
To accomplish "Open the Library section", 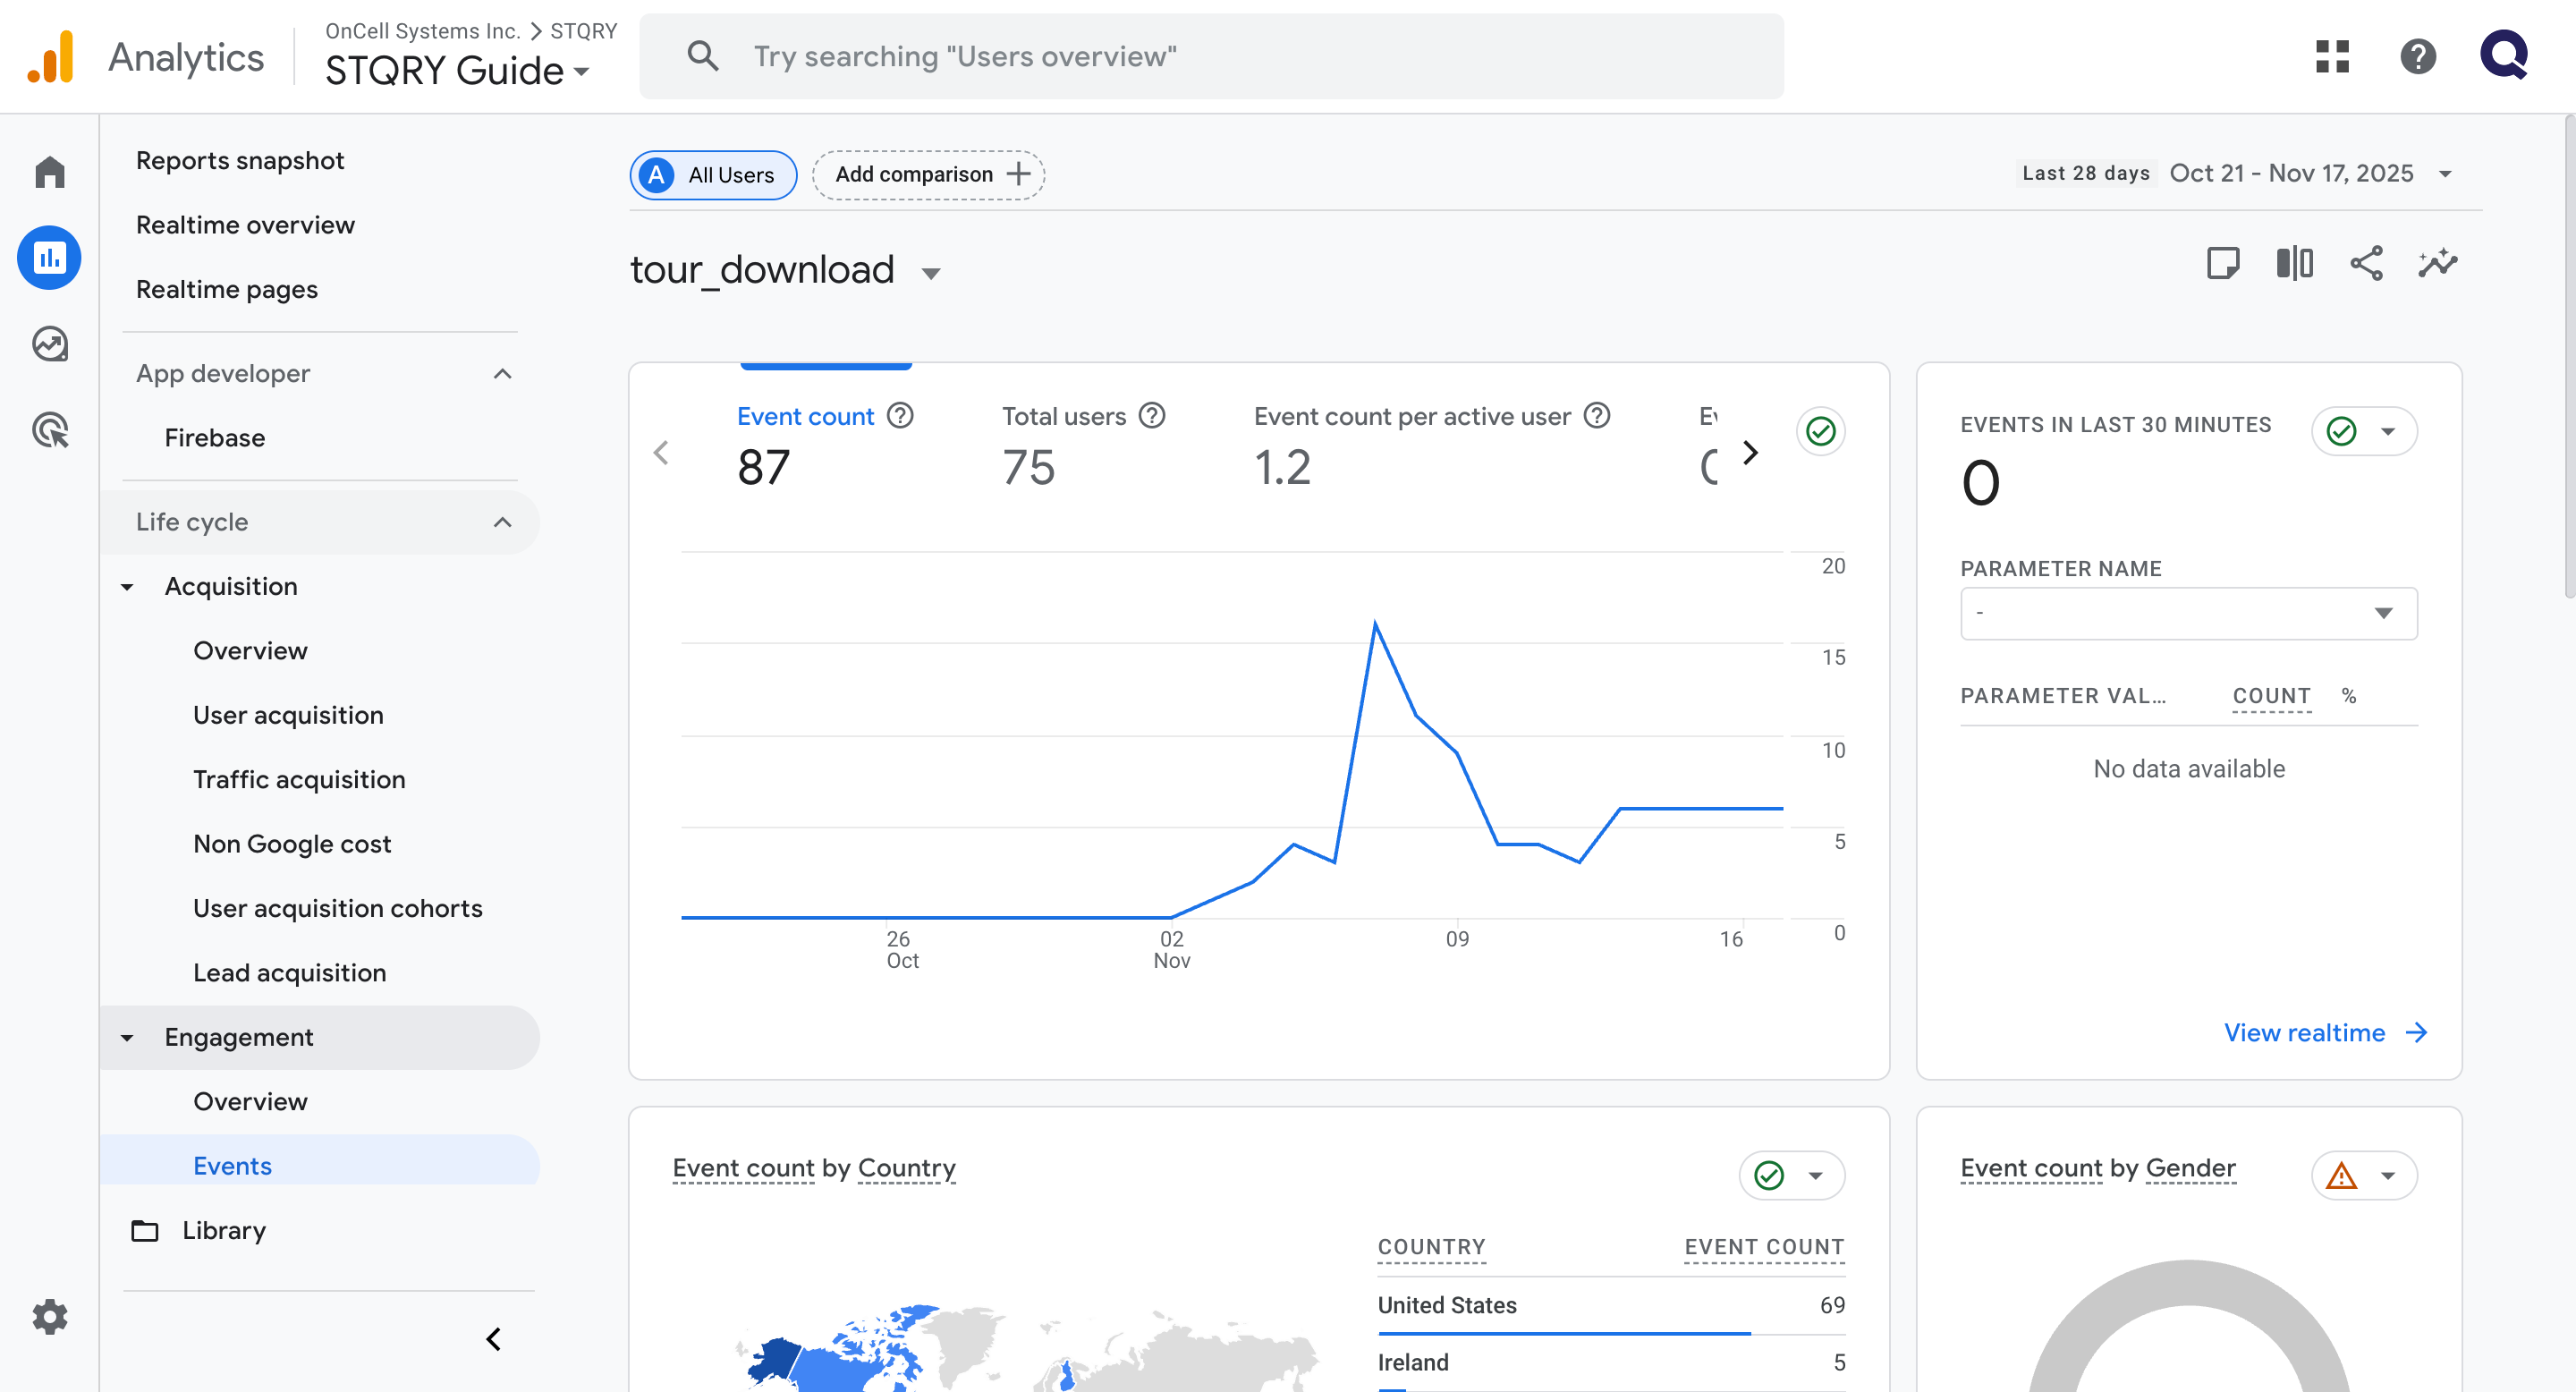I will [x=223, y=1230].
